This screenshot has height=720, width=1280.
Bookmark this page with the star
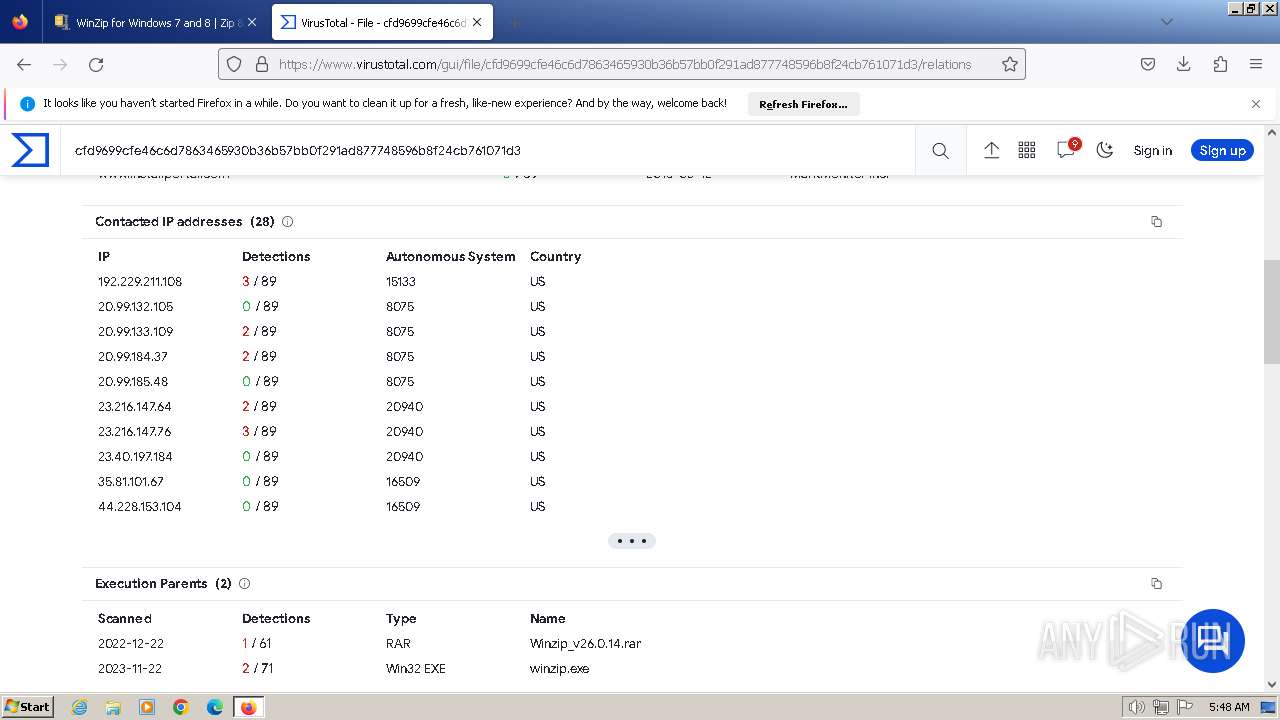coord(1010,64)
